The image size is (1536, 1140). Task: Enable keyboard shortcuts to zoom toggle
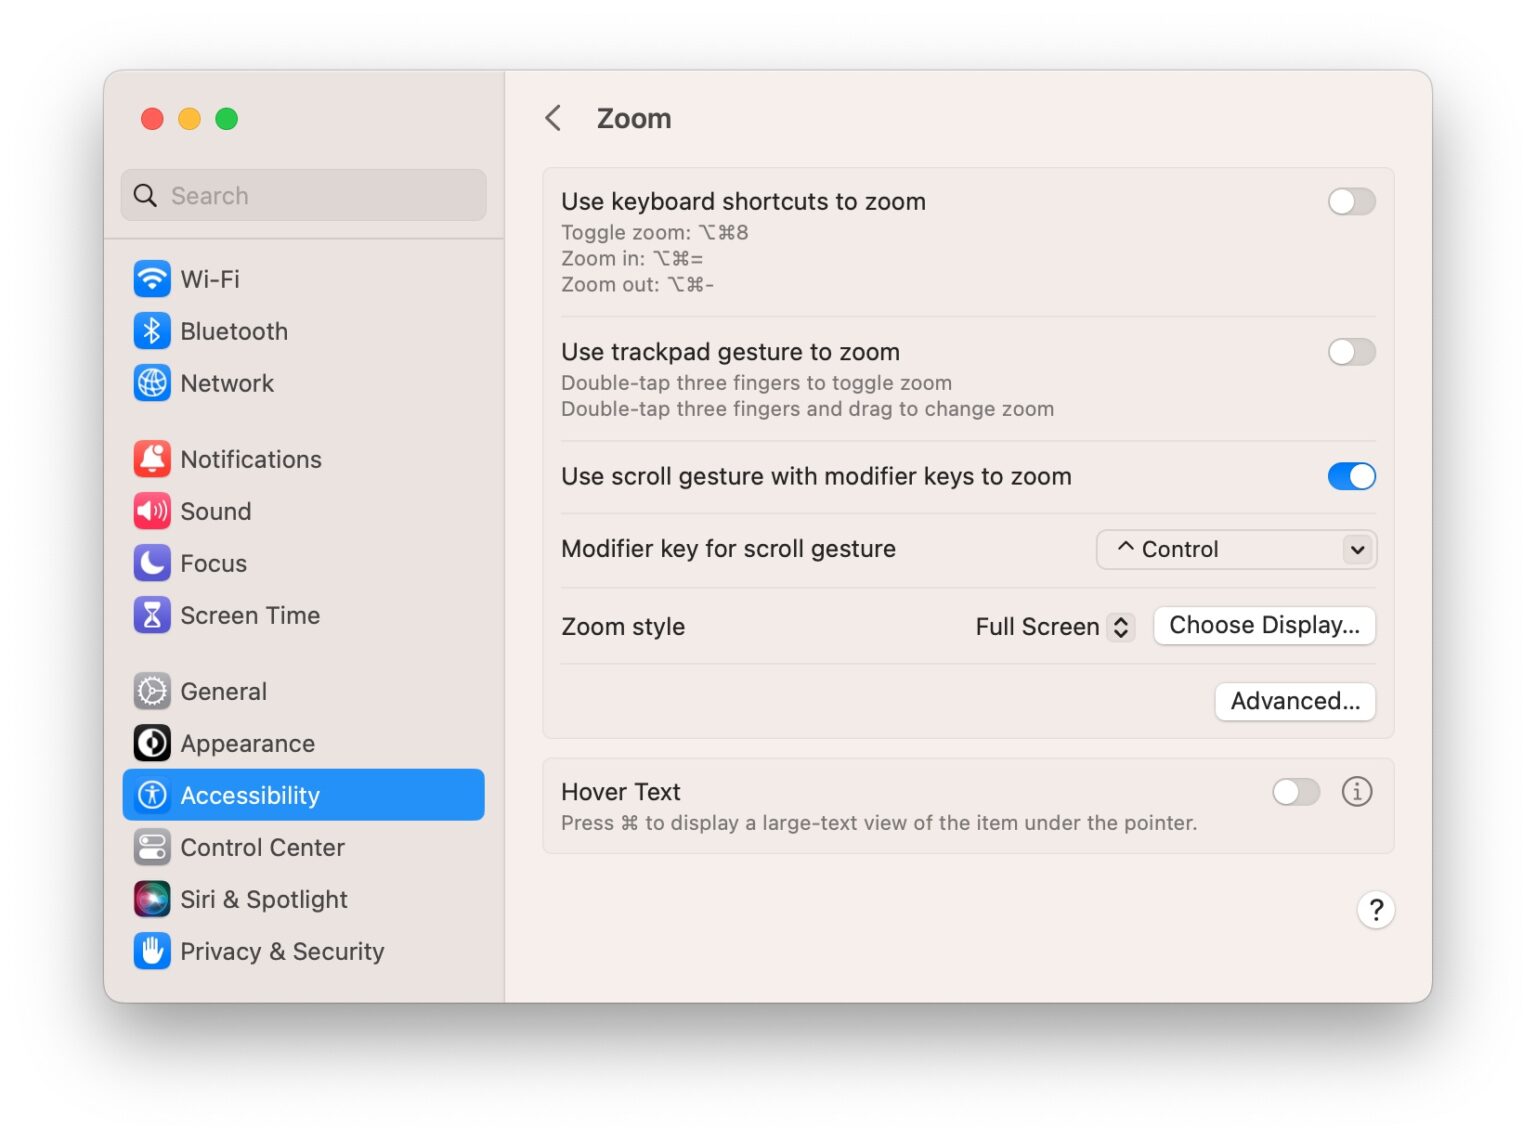[1351, 201]
